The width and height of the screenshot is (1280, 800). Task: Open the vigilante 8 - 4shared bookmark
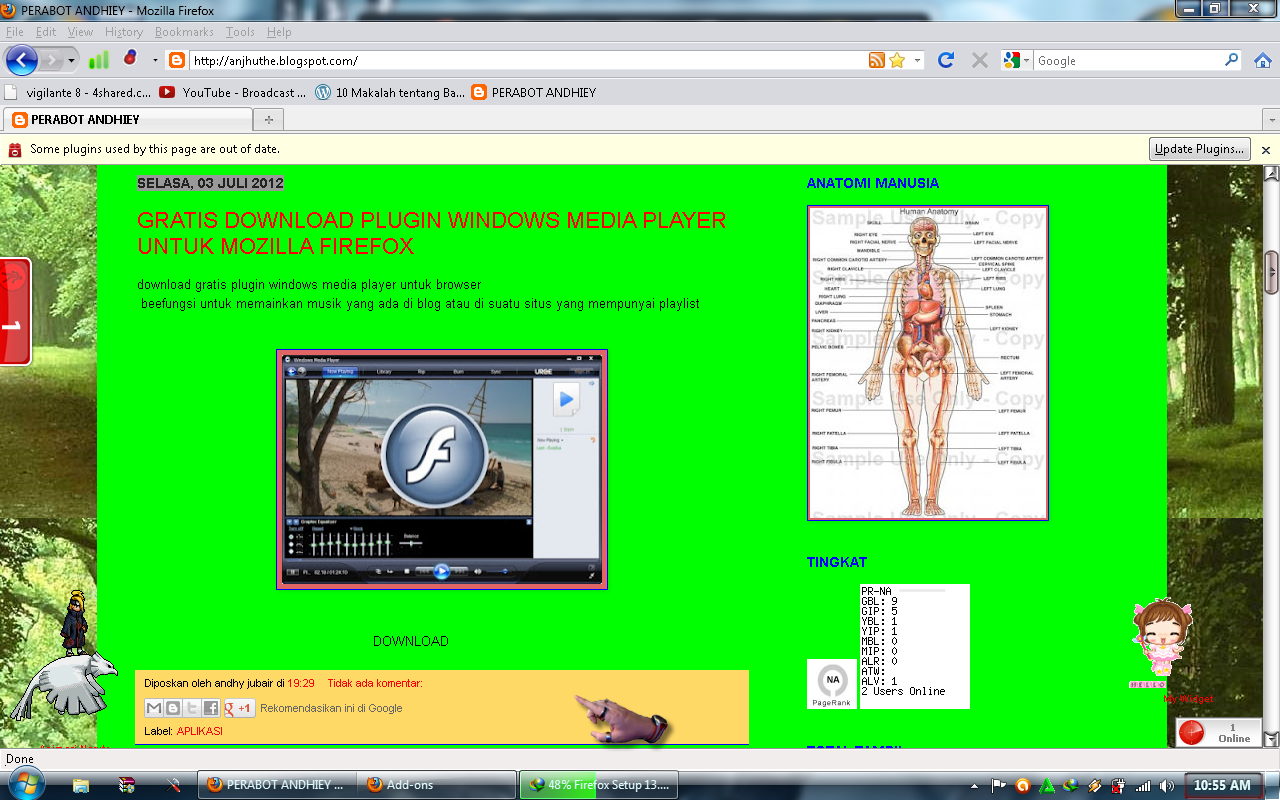77,92
